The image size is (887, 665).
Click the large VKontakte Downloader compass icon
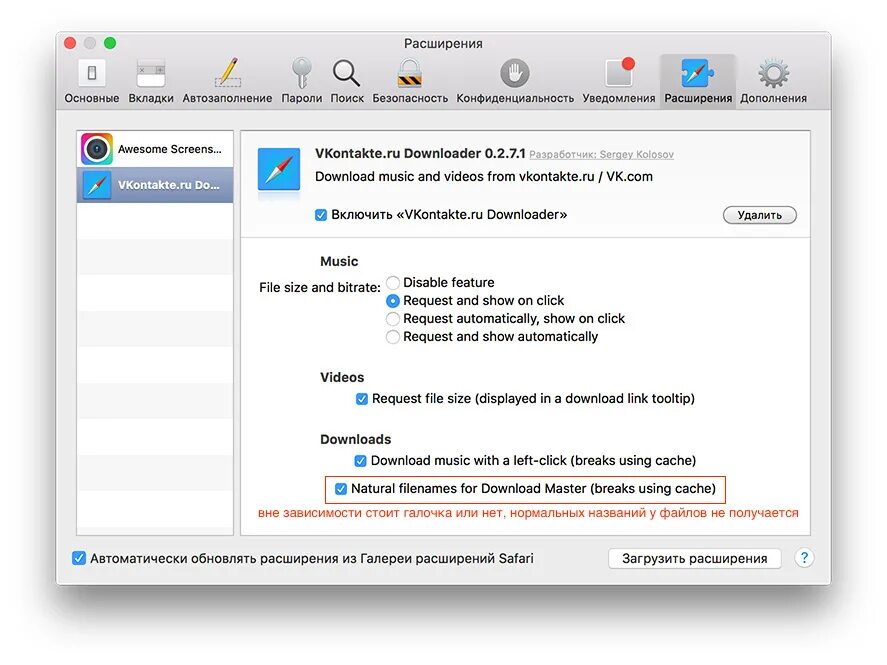tap(279, 169)
